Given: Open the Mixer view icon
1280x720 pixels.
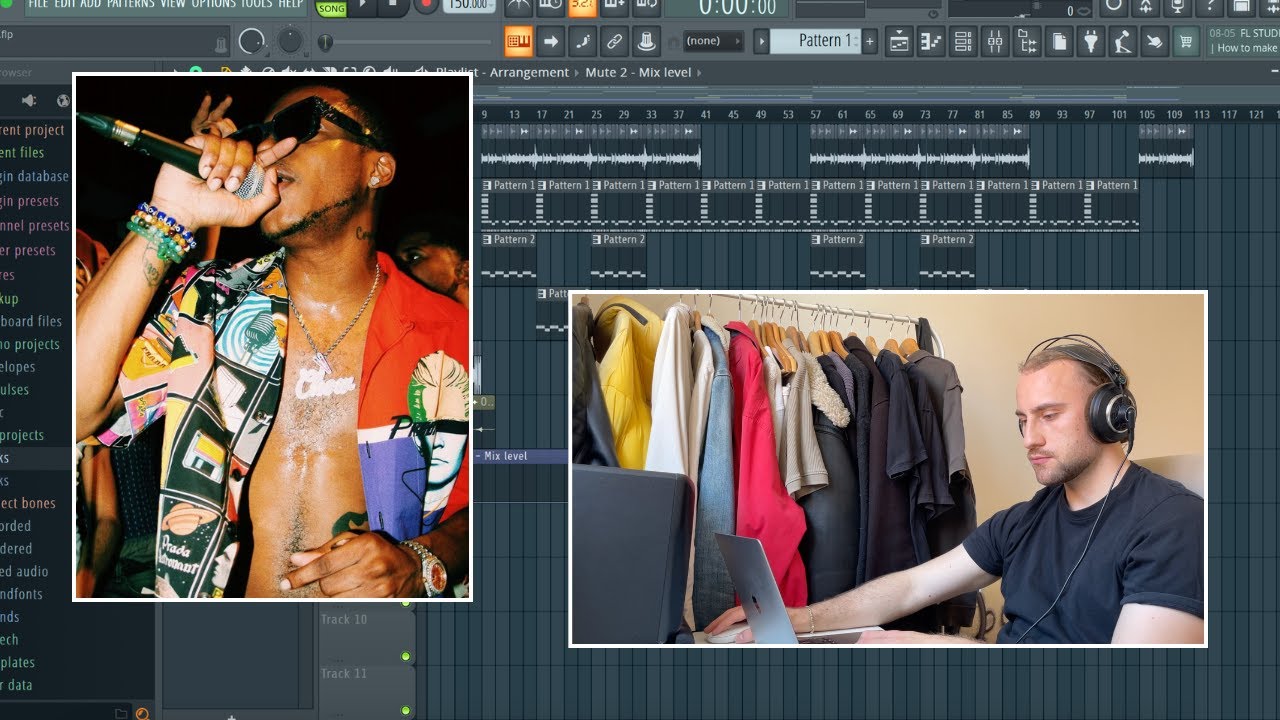Looking at the screenshot, I should coord(995,41).
